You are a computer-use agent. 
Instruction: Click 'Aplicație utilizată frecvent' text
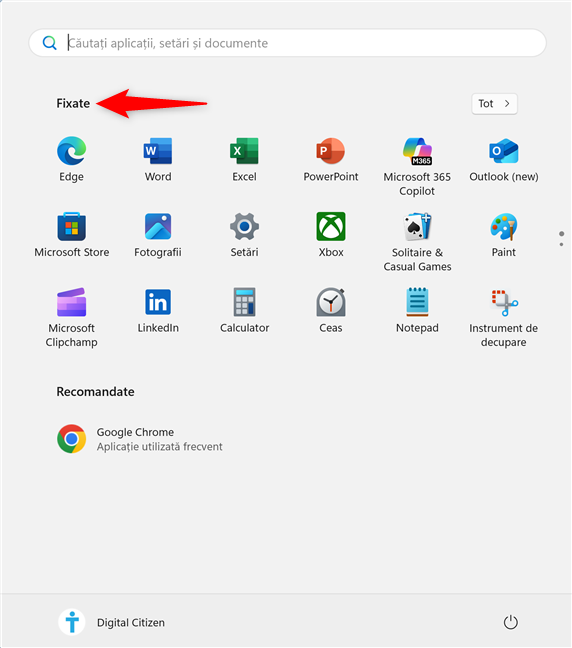click(160, 447)
